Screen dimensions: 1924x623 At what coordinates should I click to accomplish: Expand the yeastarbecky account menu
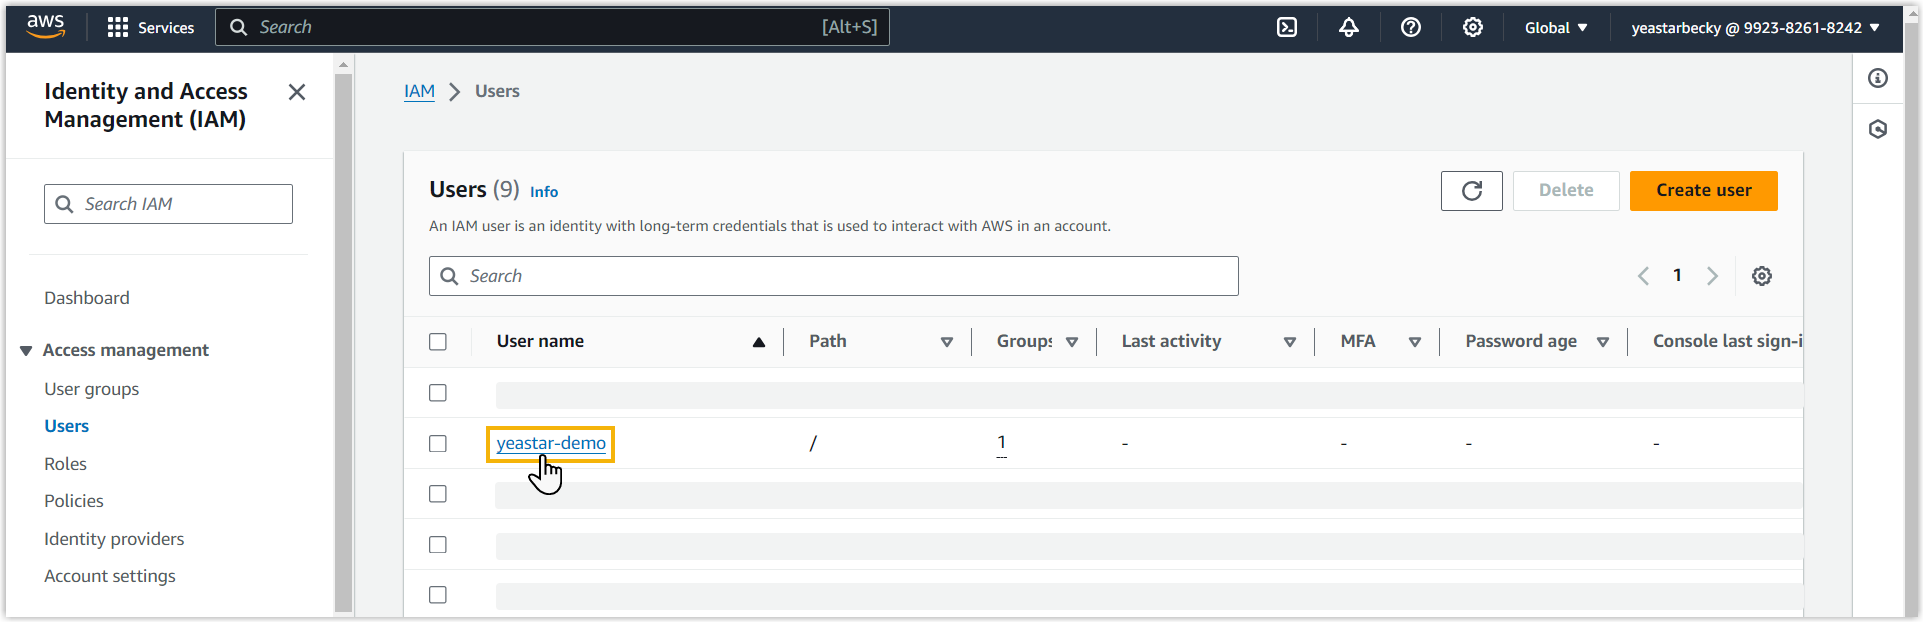click(x=1755, y=28)
